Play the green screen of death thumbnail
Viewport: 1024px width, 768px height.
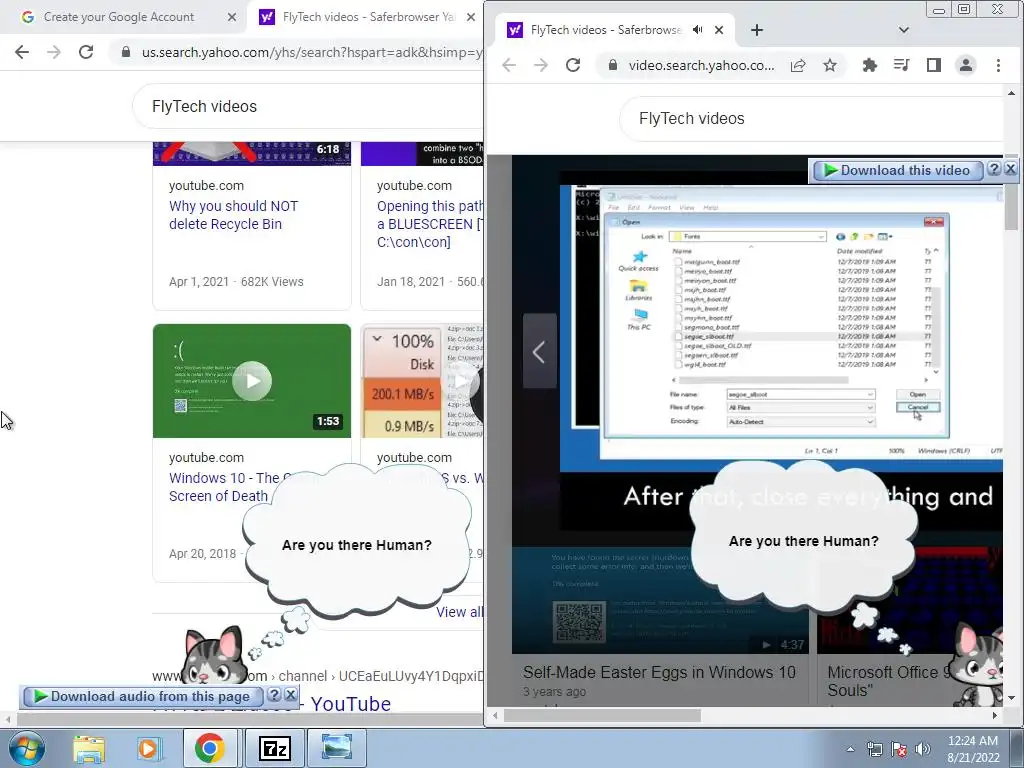pos(251,381)
